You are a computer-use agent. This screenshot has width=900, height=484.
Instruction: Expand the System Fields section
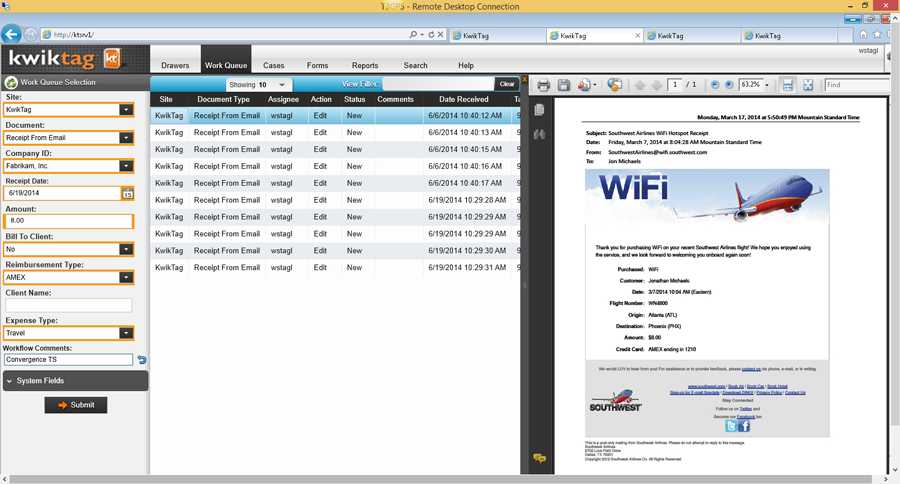[x=75, y=381]
